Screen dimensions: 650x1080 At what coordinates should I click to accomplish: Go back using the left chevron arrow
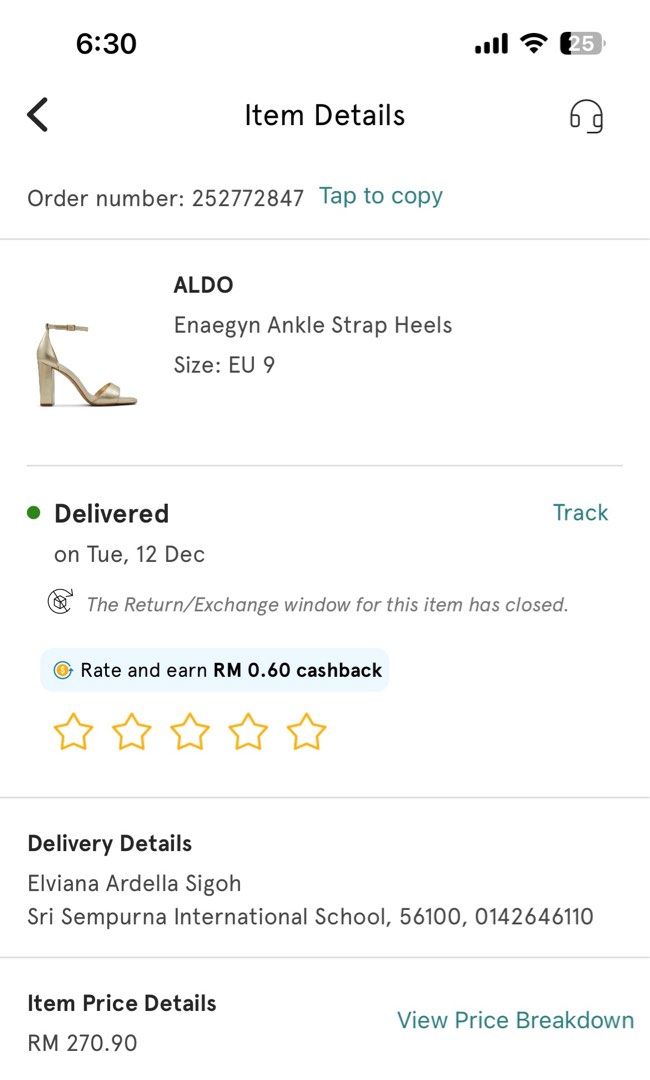(x=38, y=114)
